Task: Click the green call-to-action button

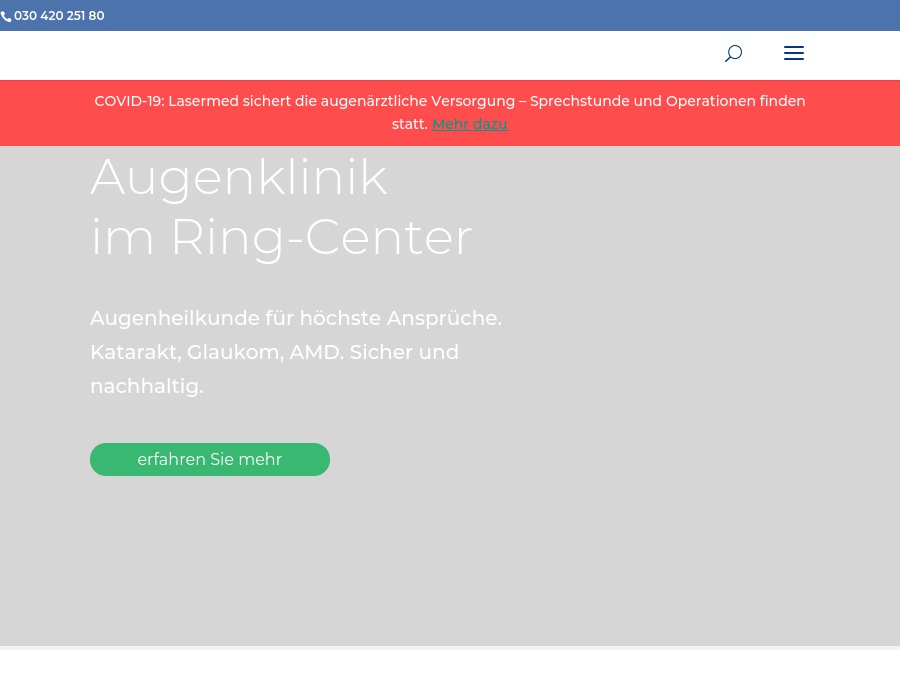Action: 209,459
